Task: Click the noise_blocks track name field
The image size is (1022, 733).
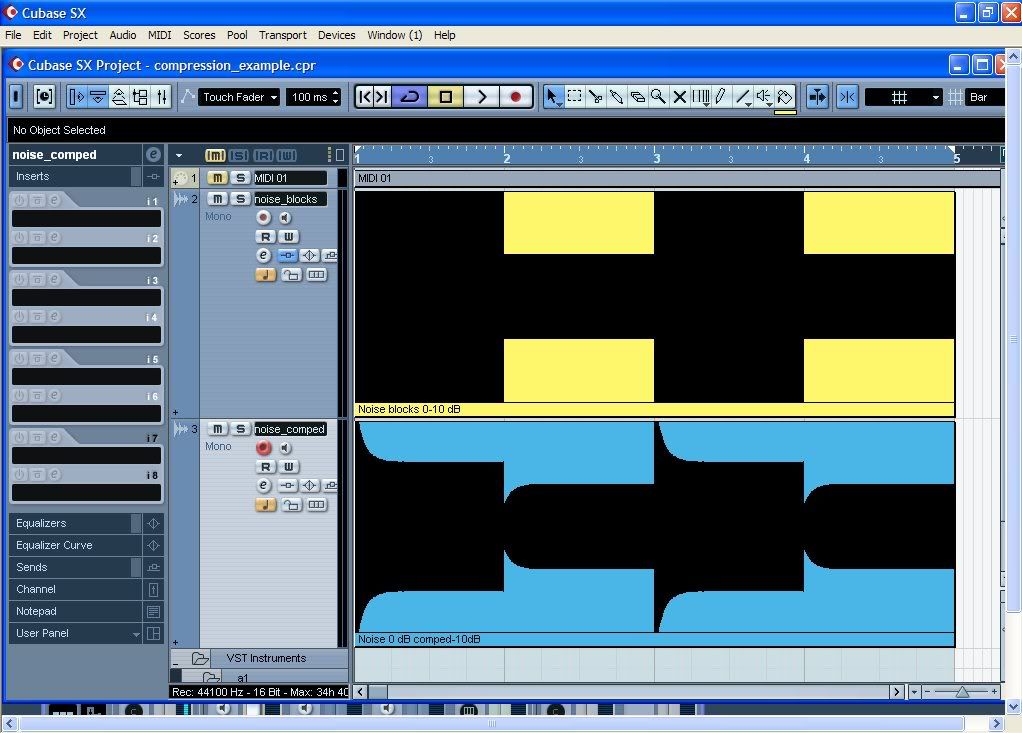Action: pyautogui.click(x=290, y=199)
